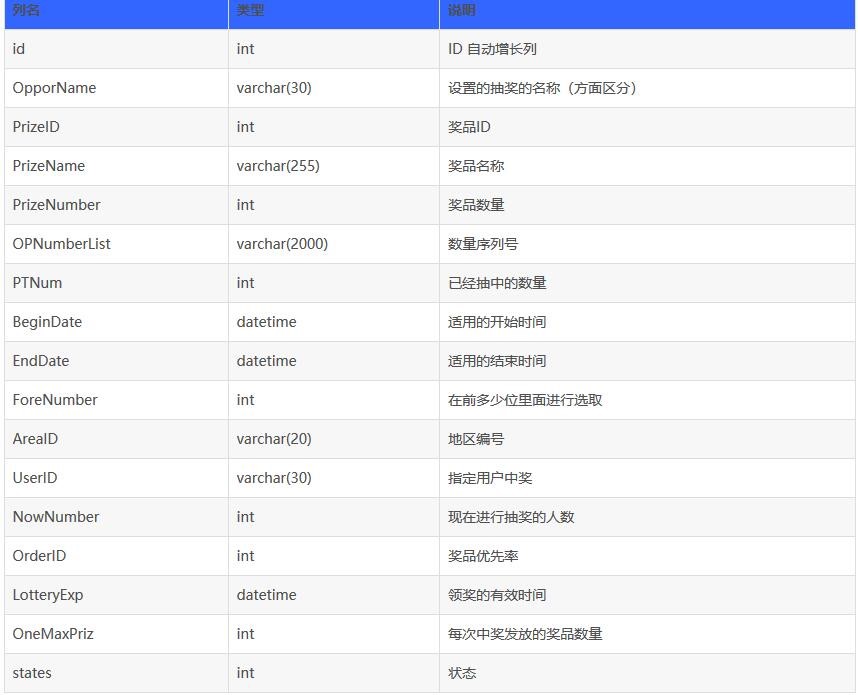Click the varchar(255) type for PrizeName

[278, 166]
